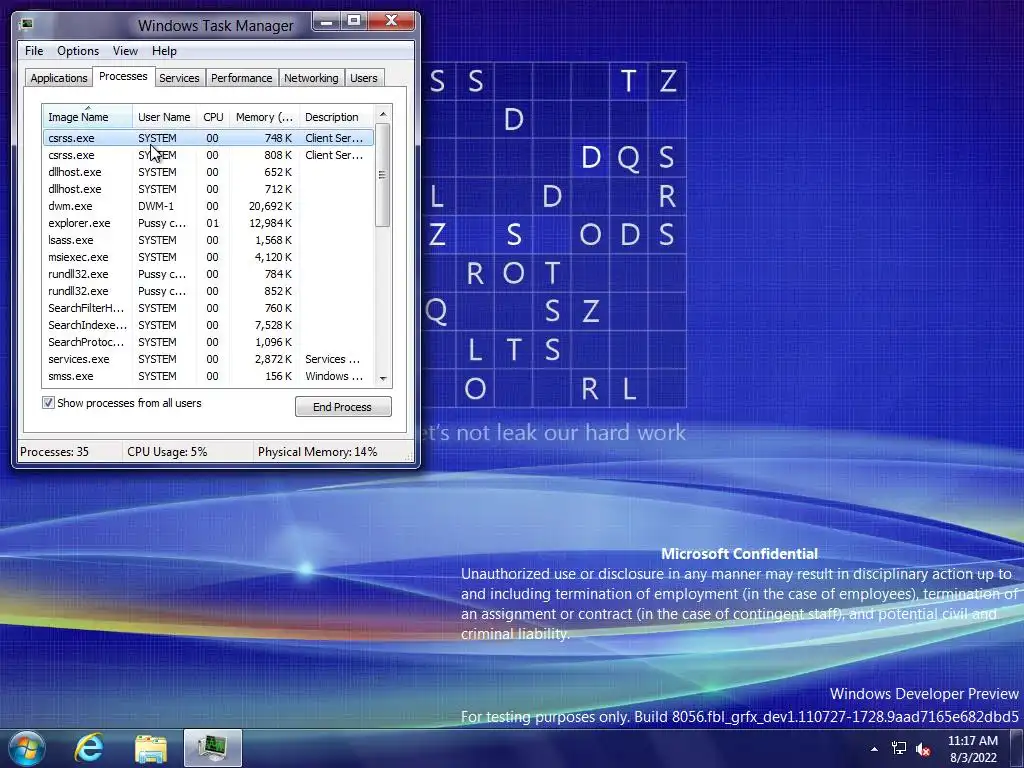Select rundll32.exe row with 852 K

(x=208, y=291)
